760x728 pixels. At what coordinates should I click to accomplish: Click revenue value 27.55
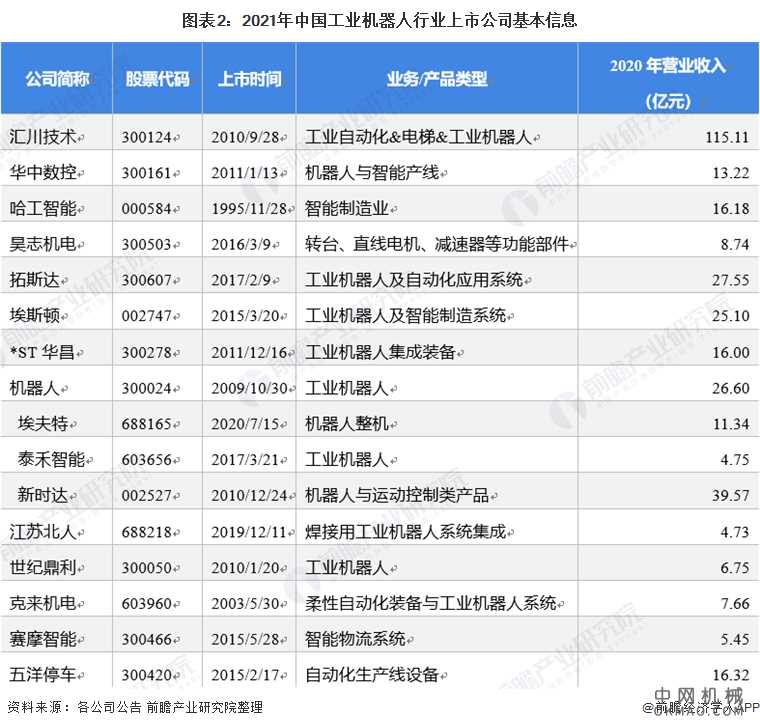(730, 281)
